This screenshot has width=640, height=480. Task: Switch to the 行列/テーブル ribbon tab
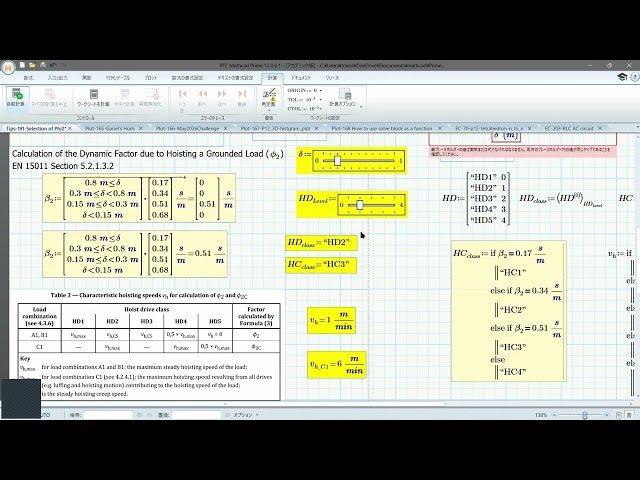tap(118, 78)
